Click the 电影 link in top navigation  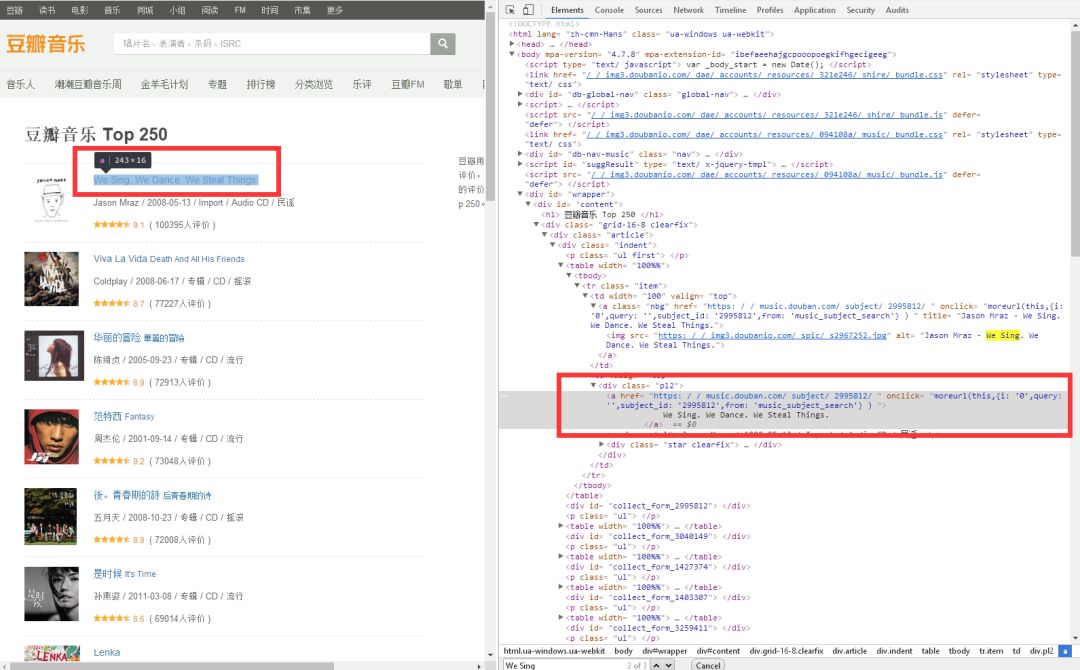tap(79, 10)
